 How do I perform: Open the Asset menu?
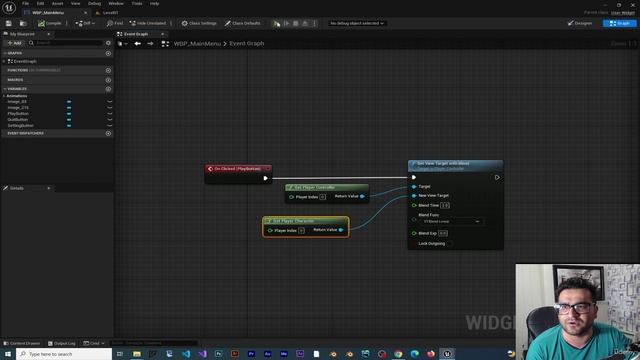tap(57, 3)
